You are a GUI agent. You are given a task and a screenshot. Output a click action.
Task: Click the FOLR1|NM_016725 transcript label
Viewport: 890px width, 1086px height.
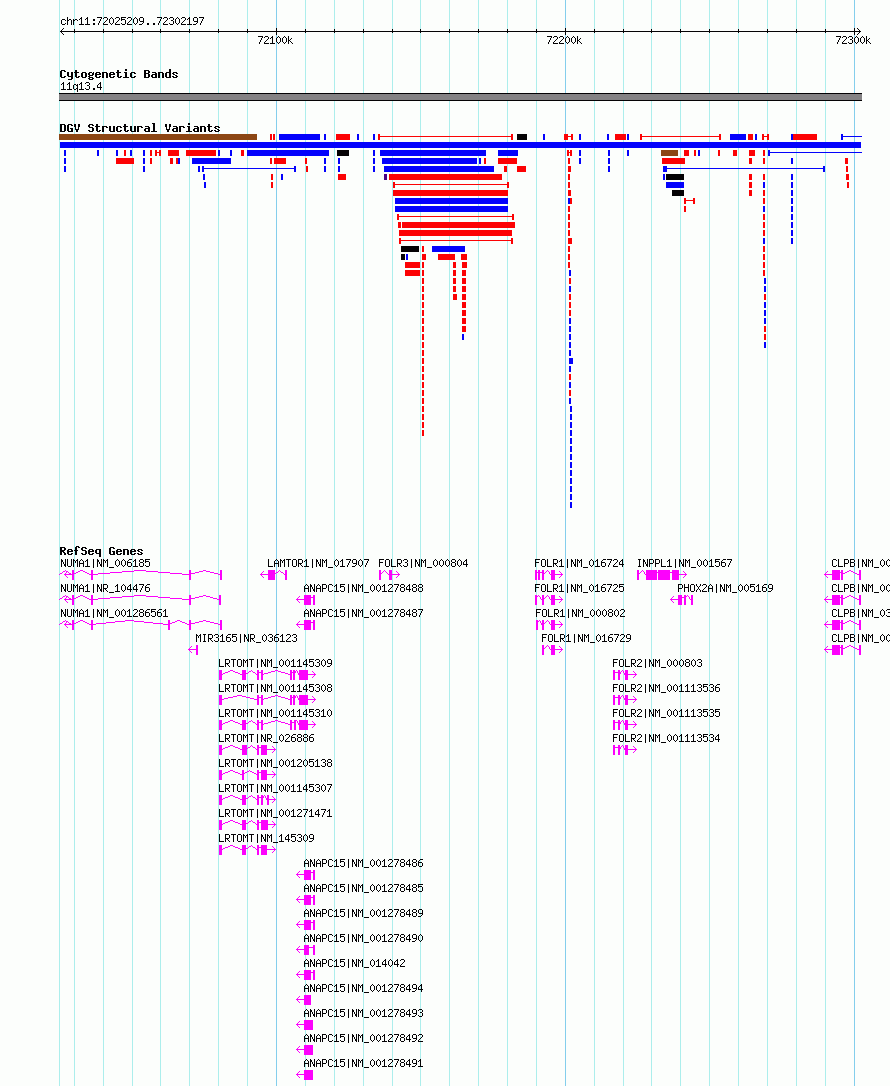(579, 589)
